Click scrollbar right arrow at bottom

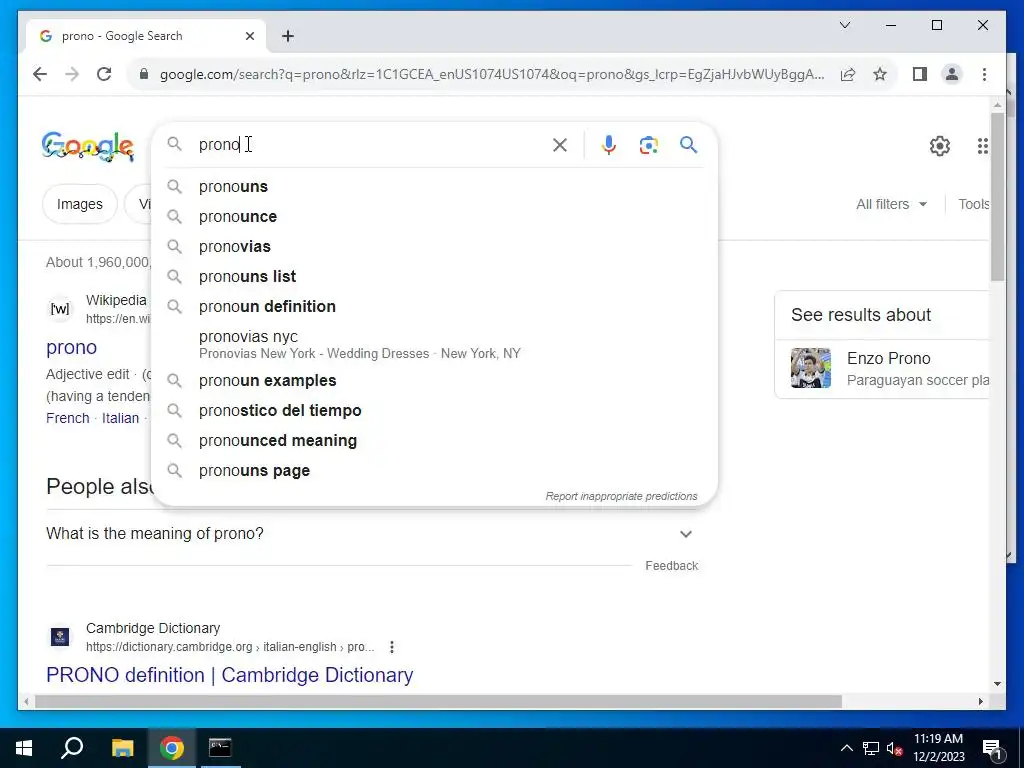pos(980,701)
